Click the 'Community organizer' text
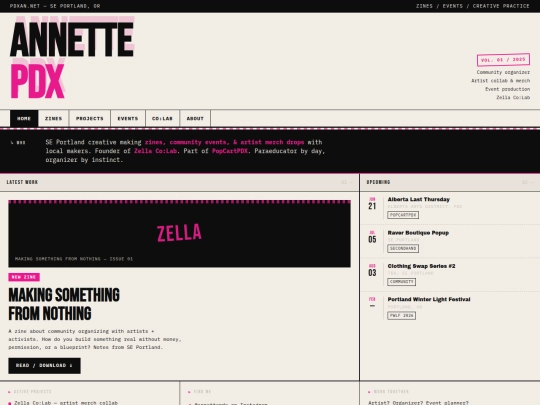540x405 pixels. (503, 72)
